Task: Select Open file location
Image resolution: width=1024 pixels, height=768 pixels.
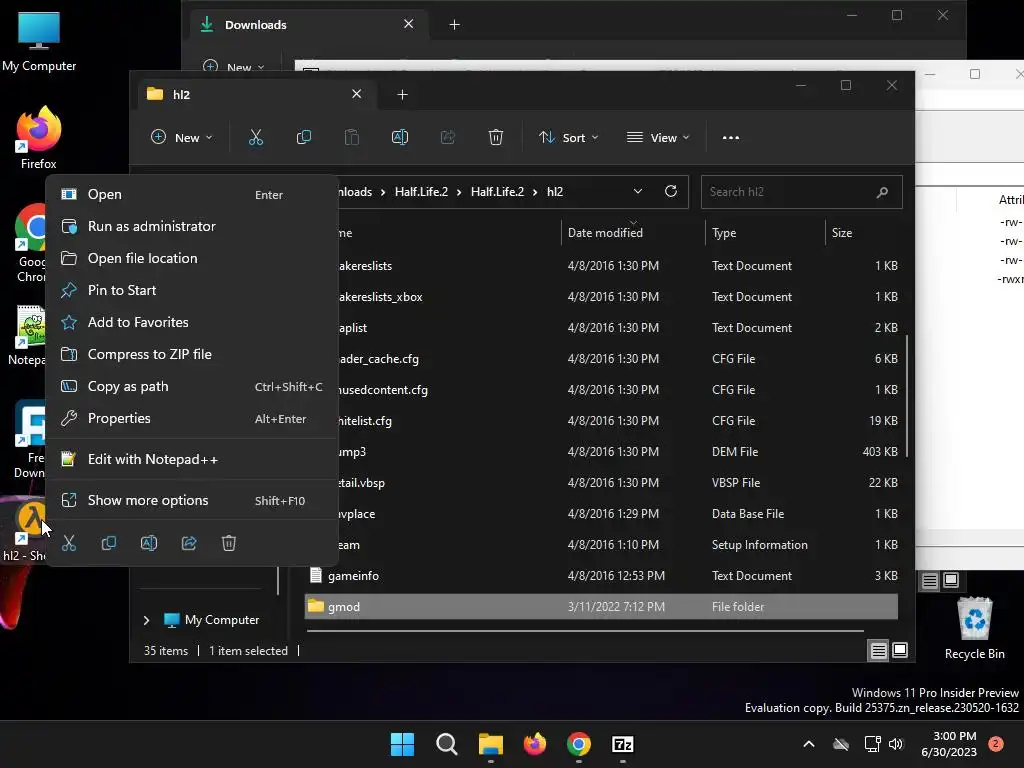Action: coord(192,259)
